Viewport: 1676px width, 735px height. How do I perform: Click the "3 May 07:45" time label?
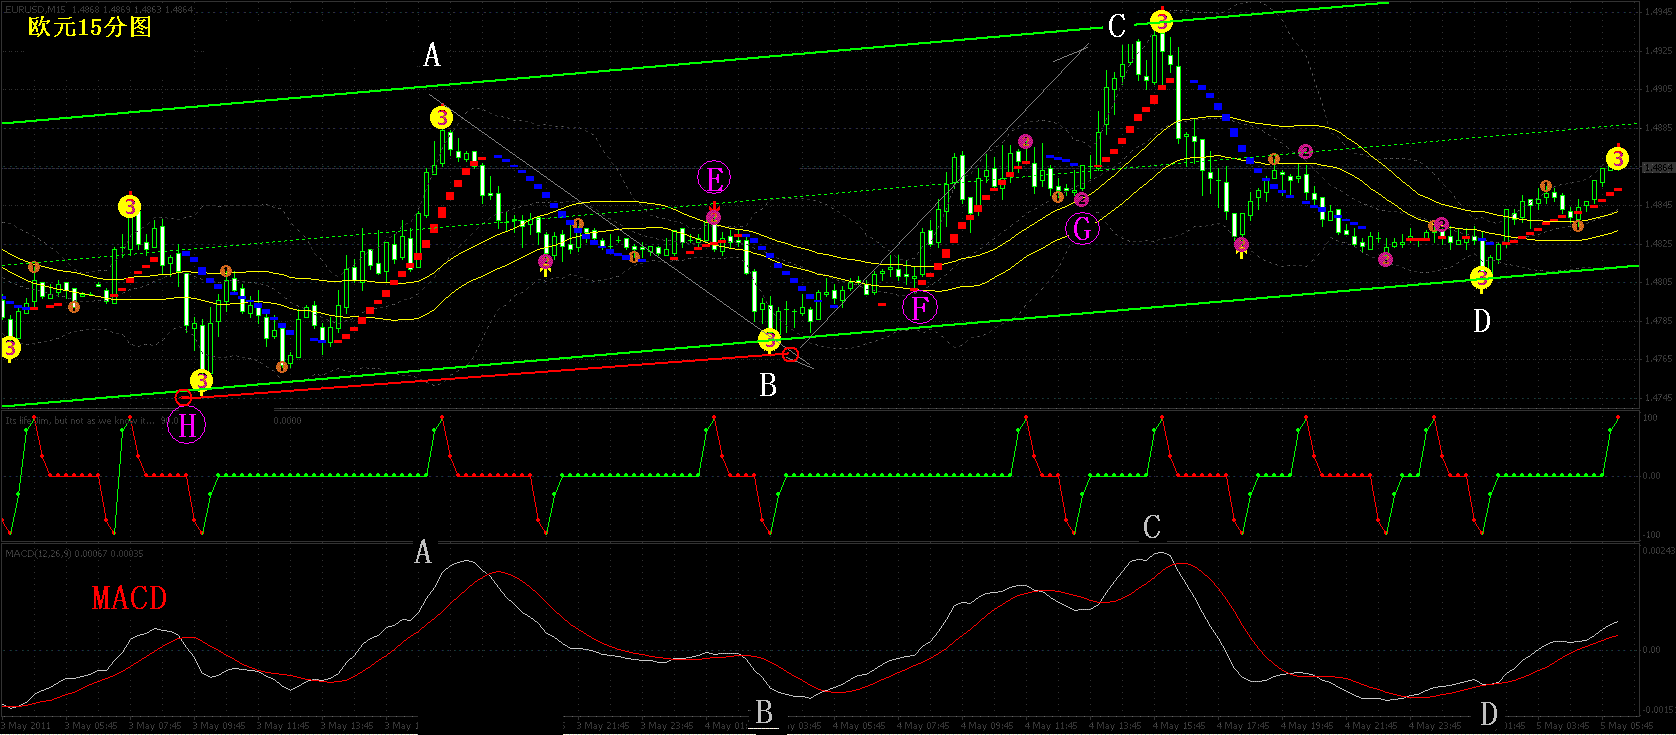coord(155,726)
